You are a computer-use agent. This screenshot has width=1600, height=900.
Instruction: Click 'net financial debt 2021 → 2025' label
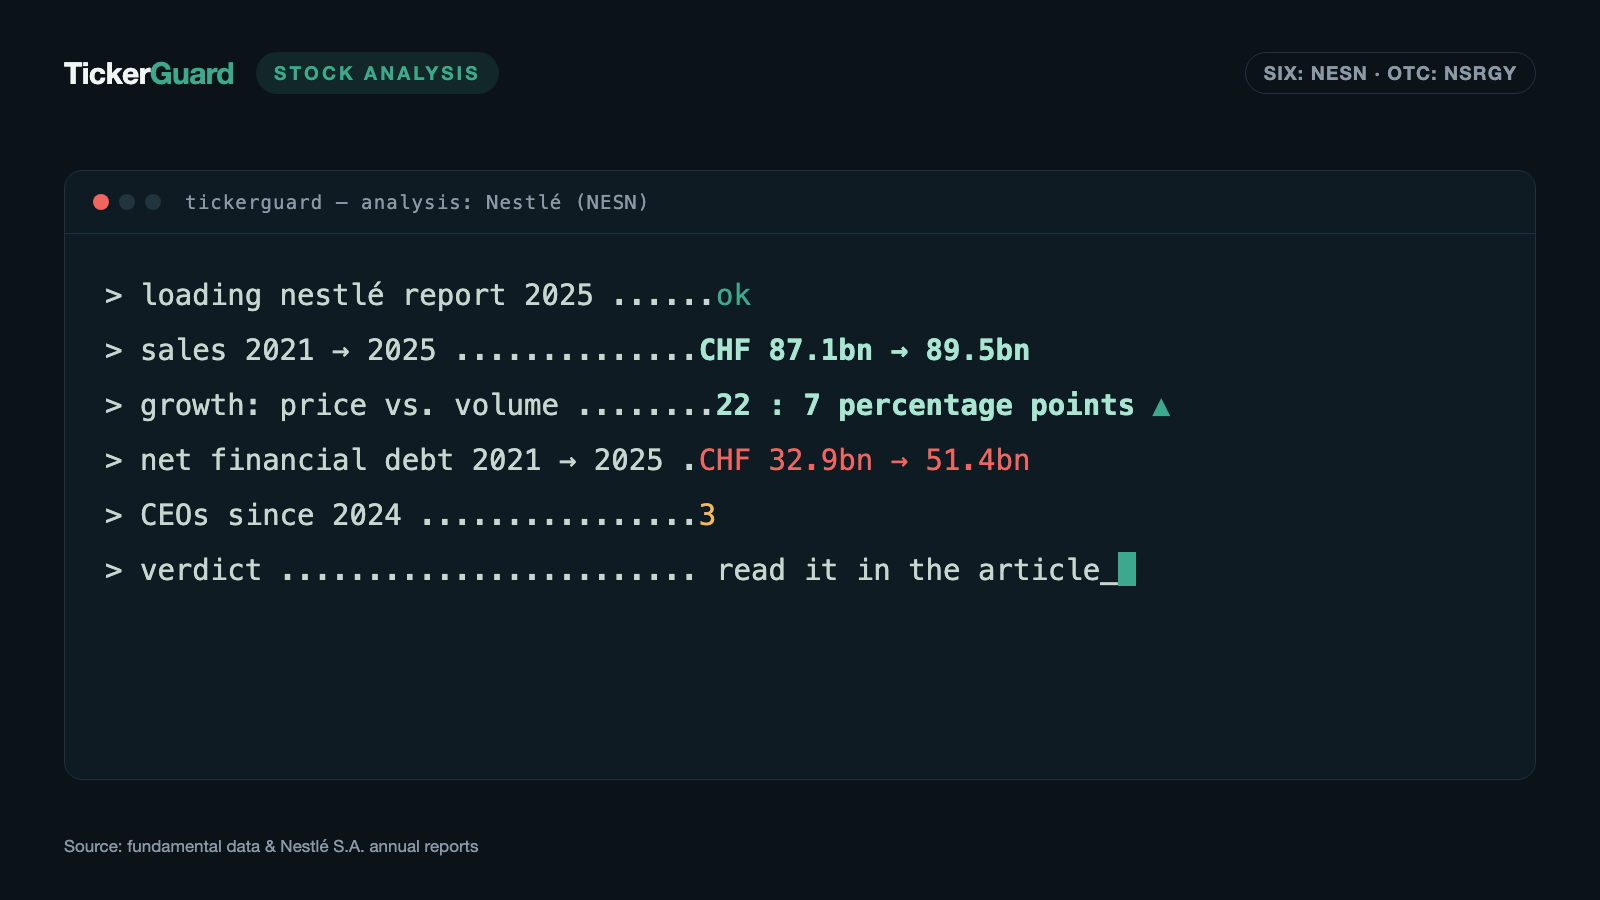(x=402, y=460)
